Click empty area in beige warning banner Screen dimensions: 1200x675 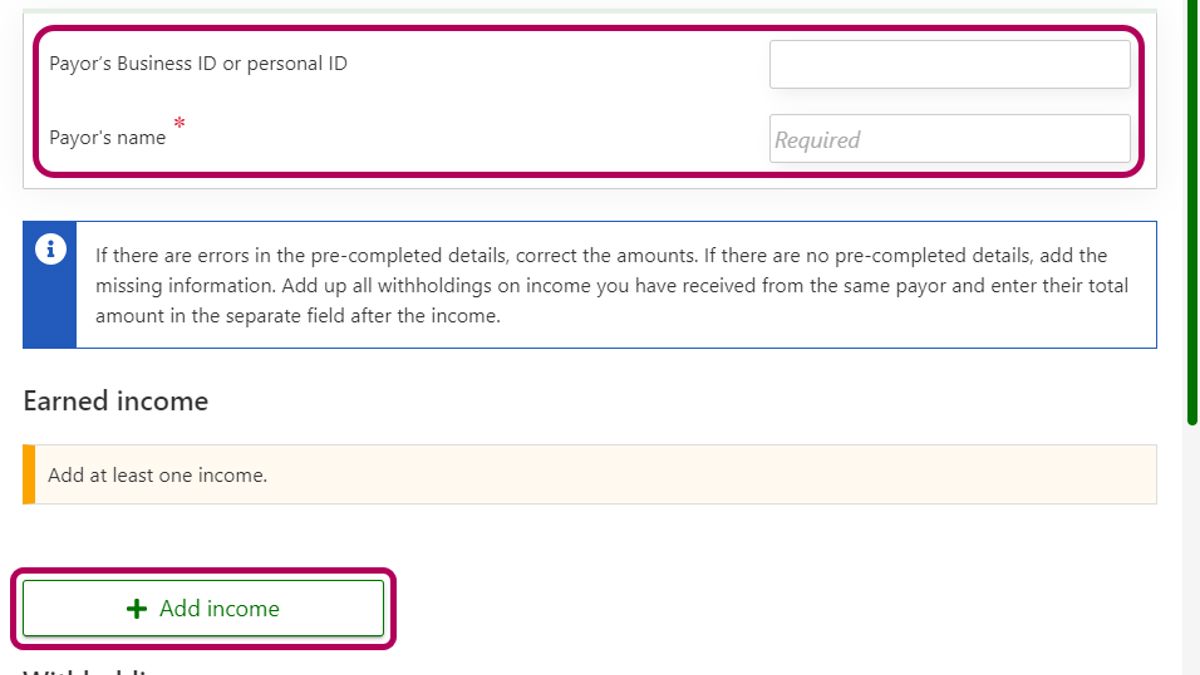[700, 475]
